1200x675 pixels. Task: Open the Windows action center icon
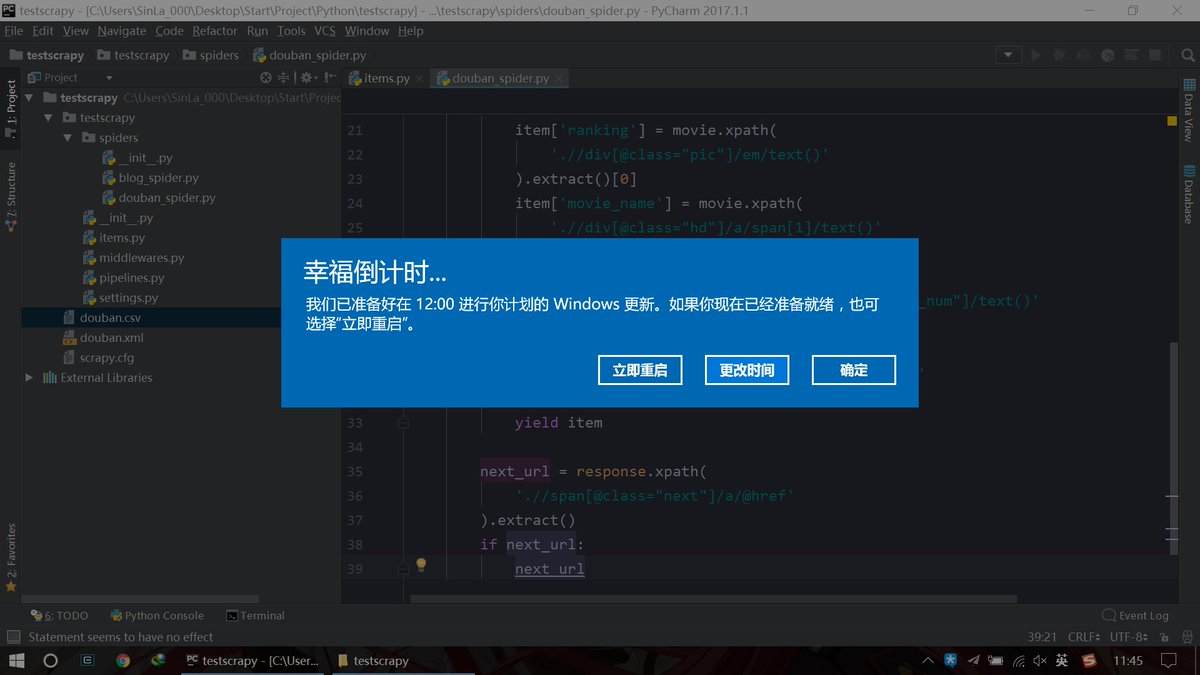point(1169,661)
